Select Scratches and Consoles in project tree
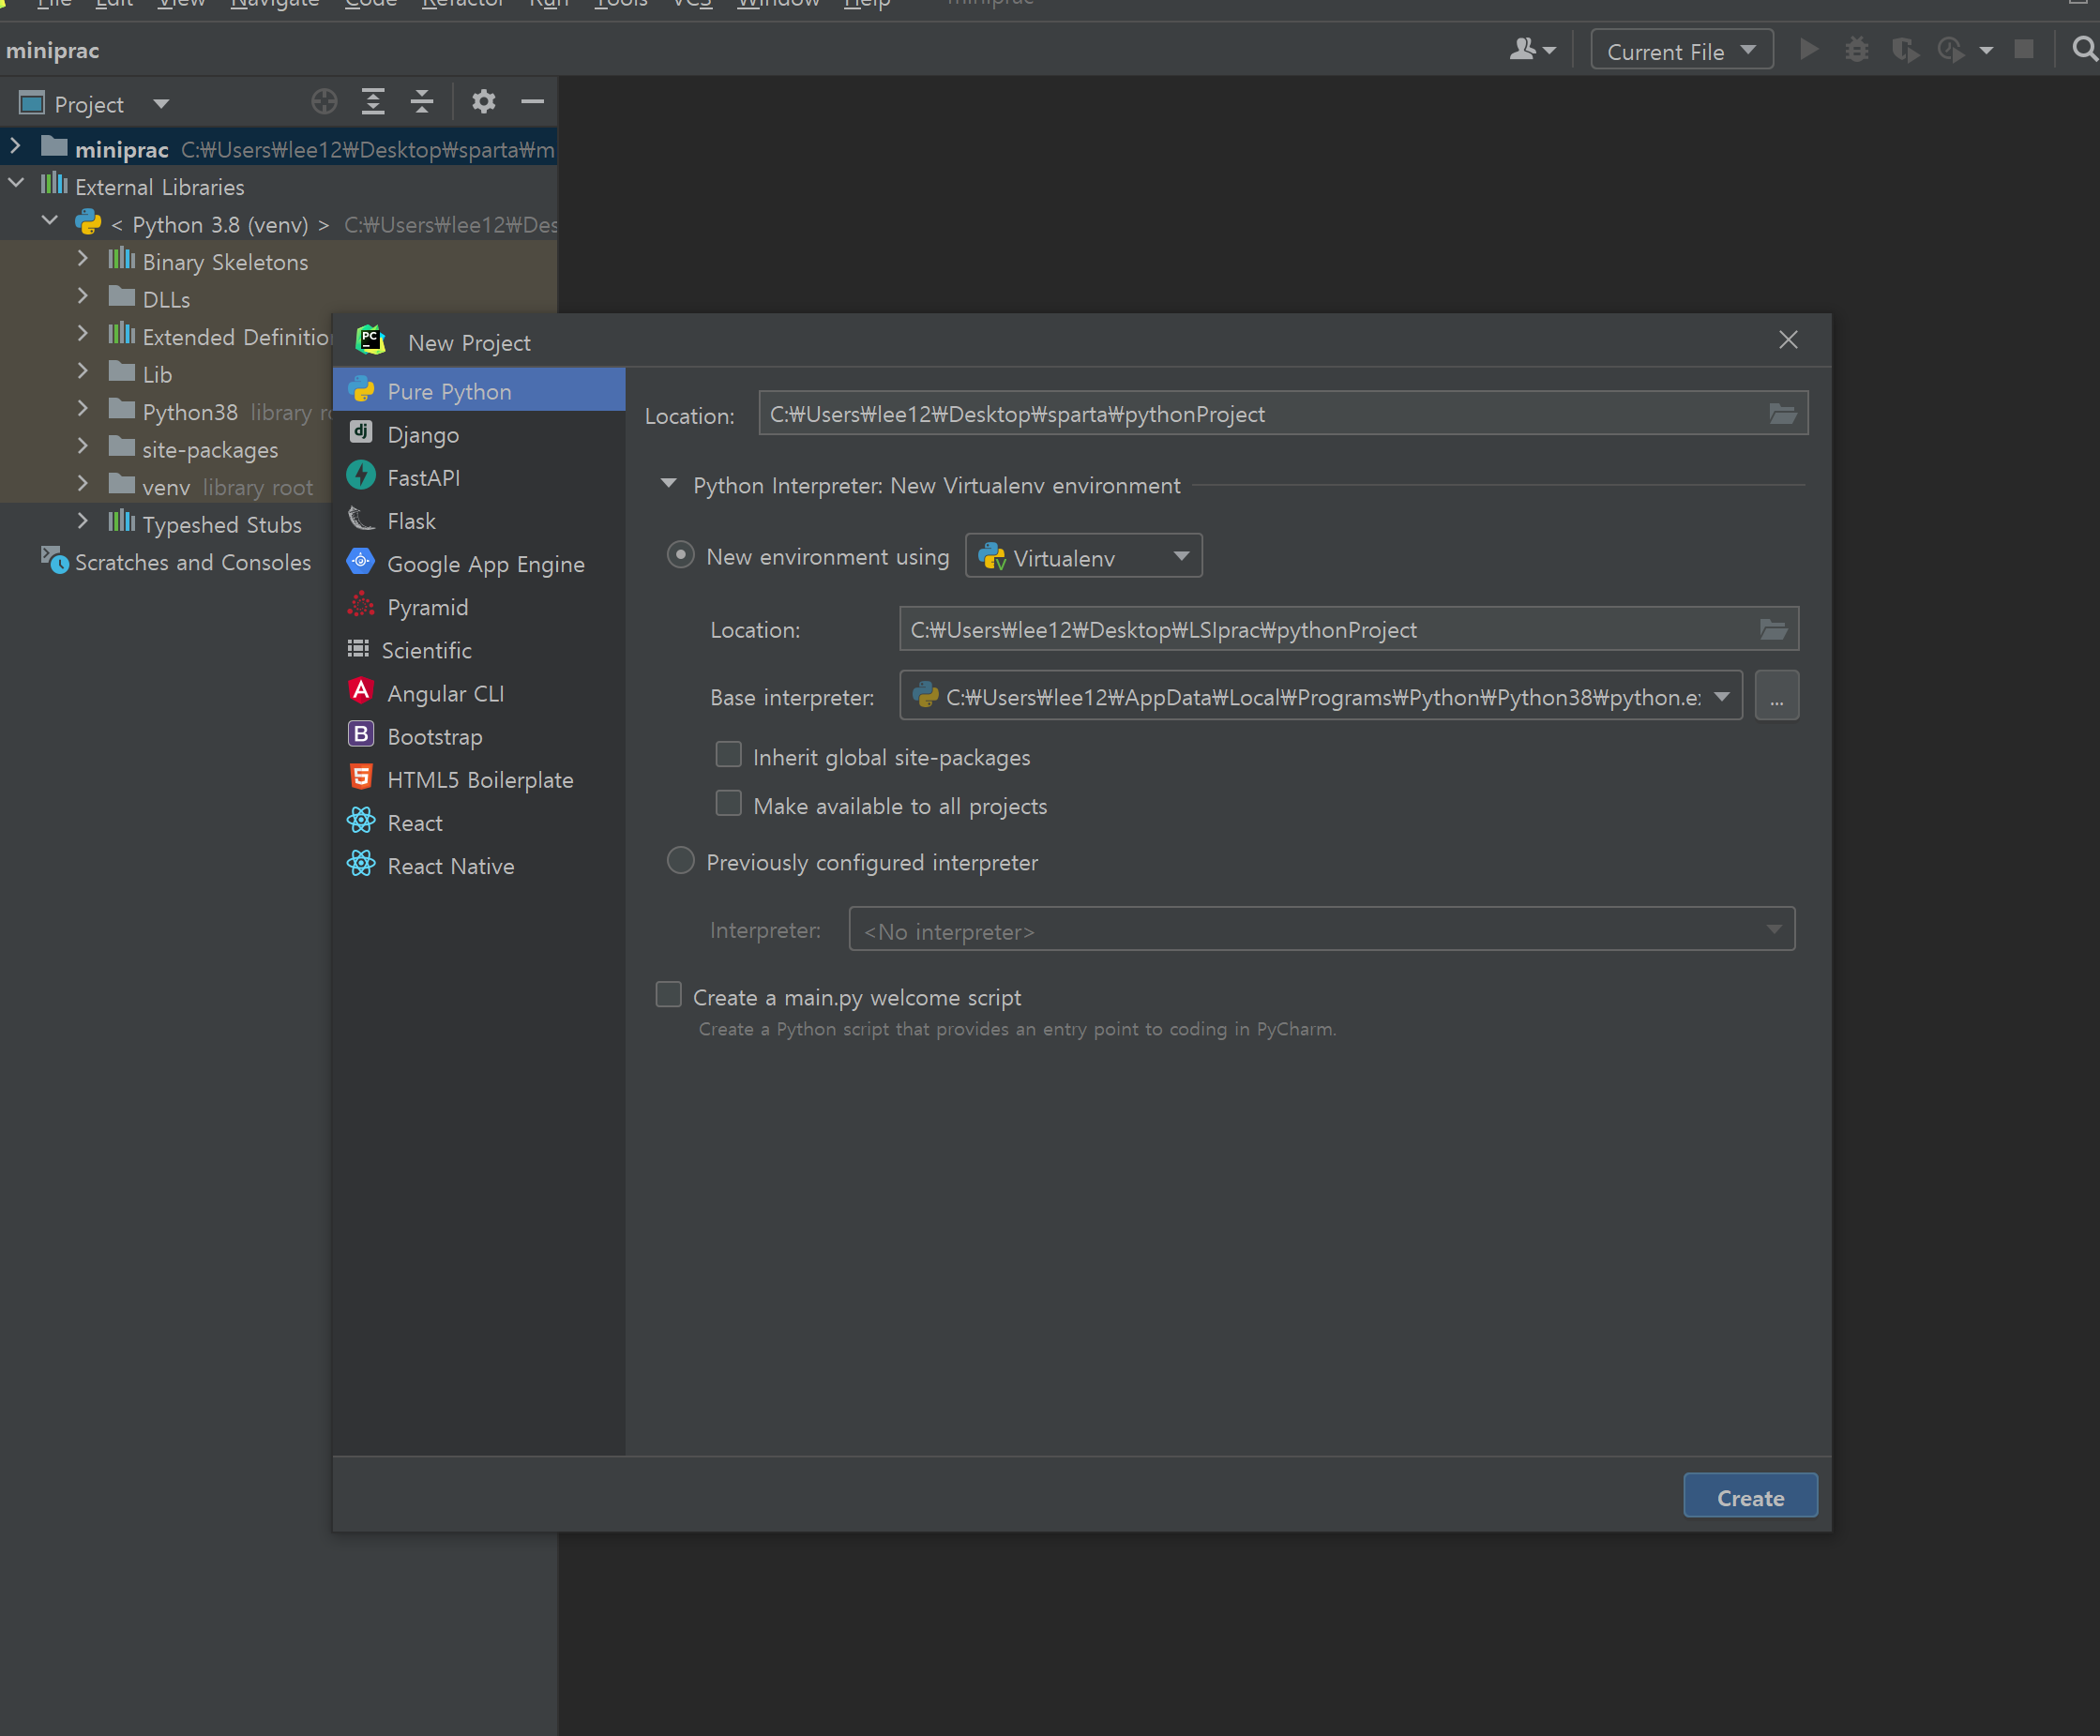The height and width of the screenshot is (1736, 2100). tap(193, 562)
